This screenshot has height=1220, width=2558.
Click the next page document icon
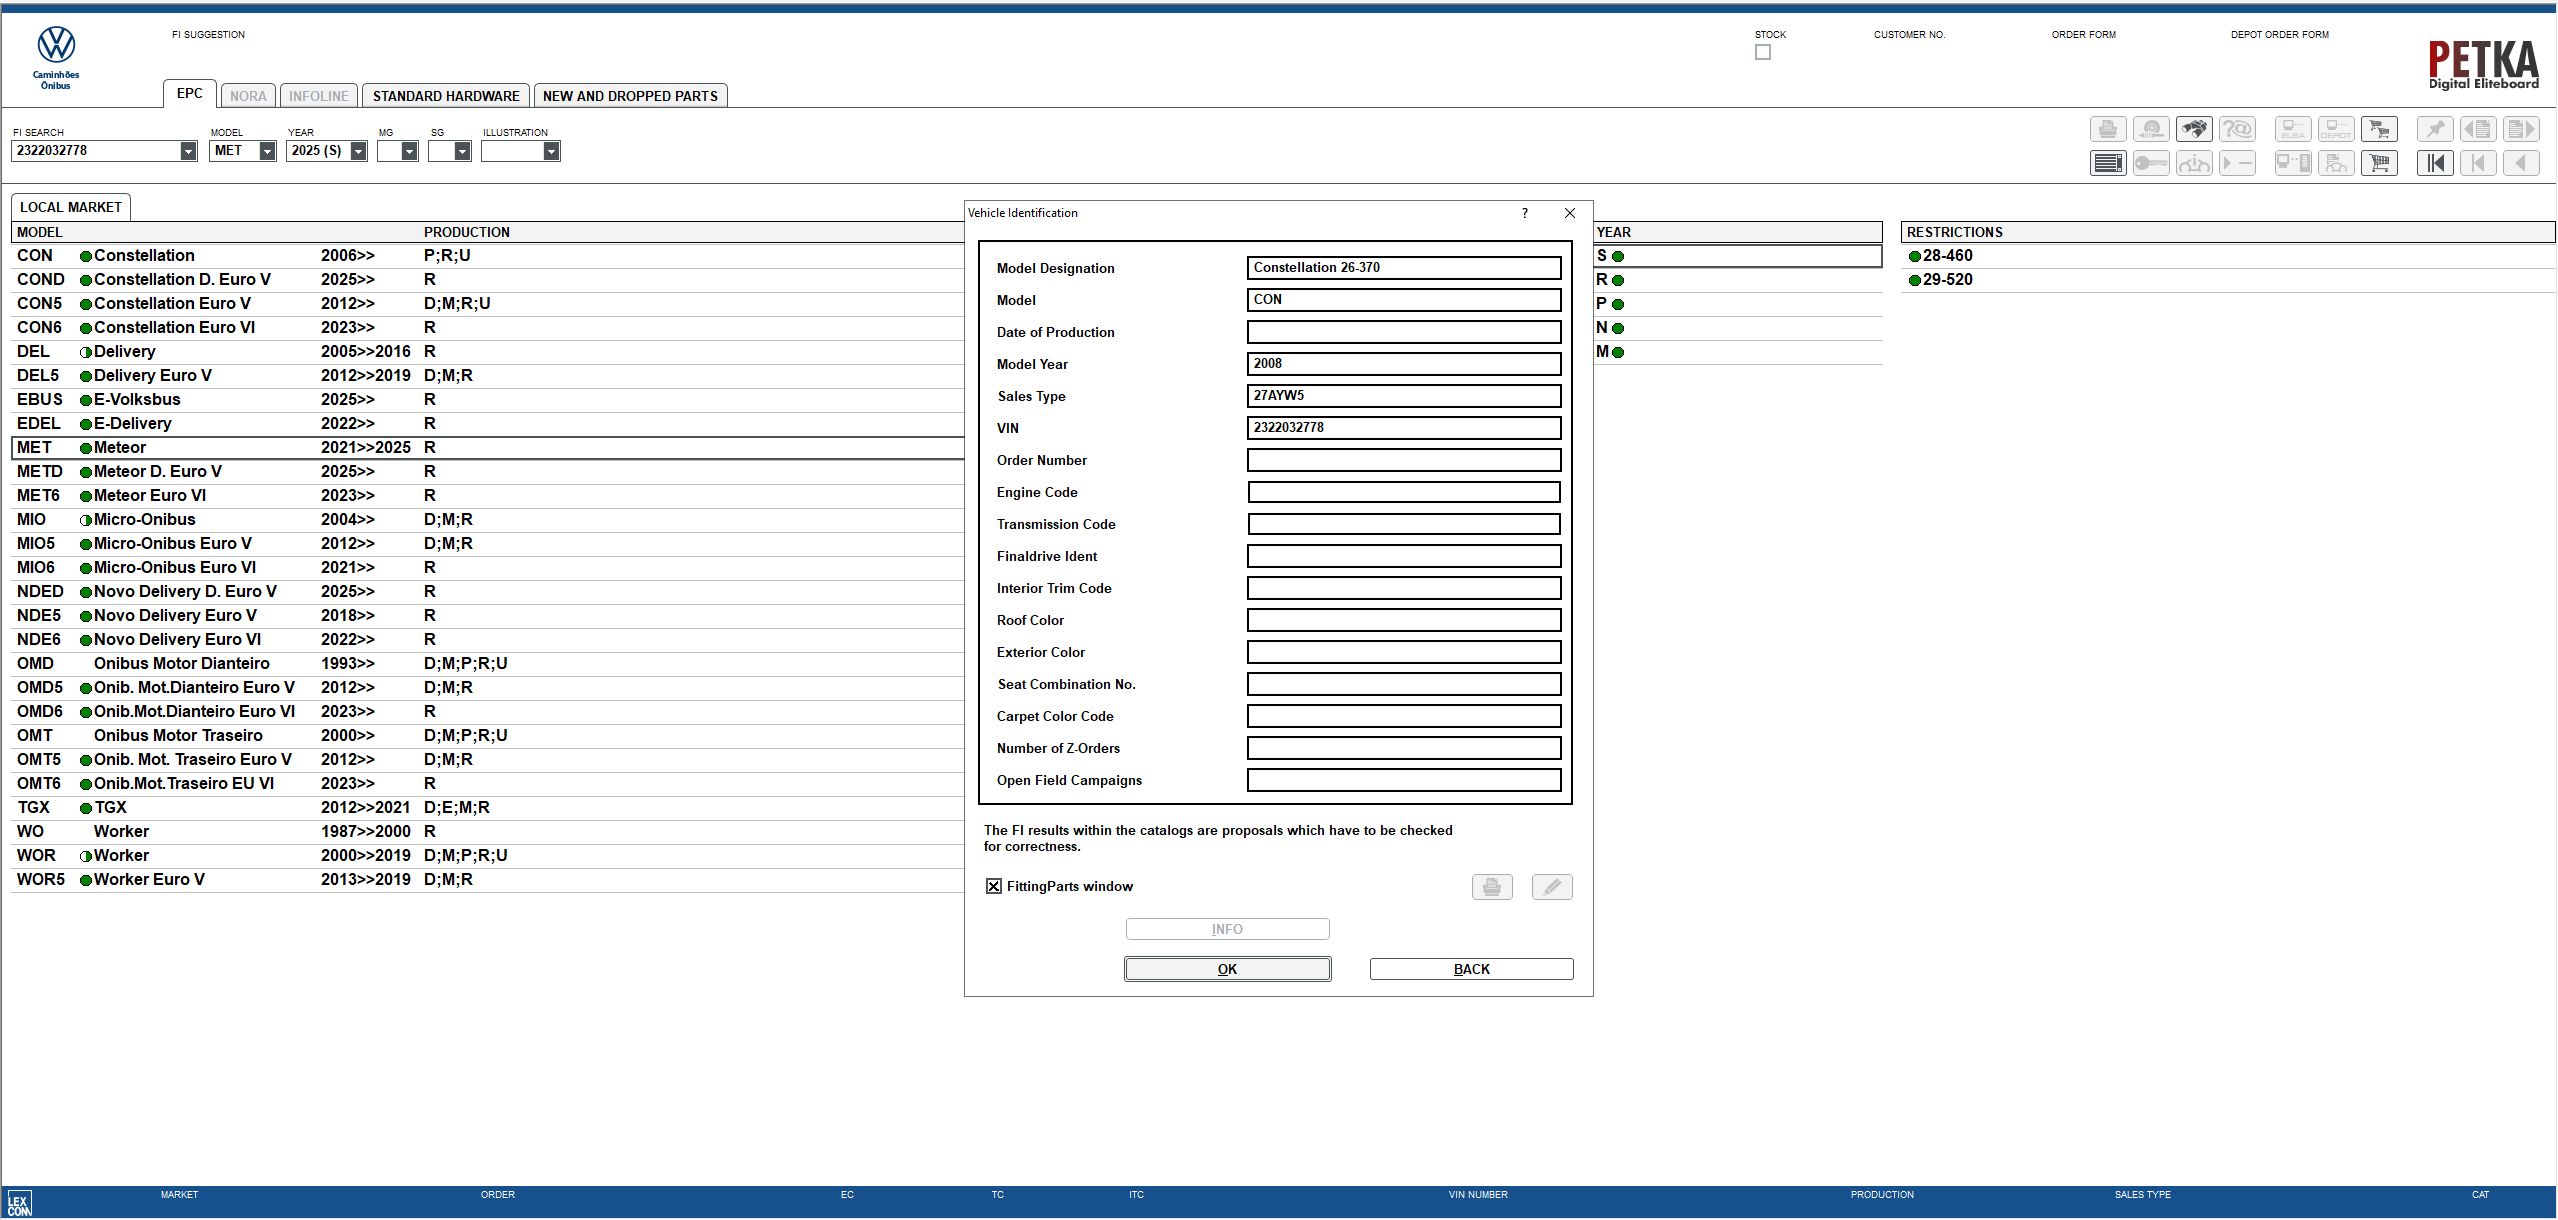tap(2521, 129)
